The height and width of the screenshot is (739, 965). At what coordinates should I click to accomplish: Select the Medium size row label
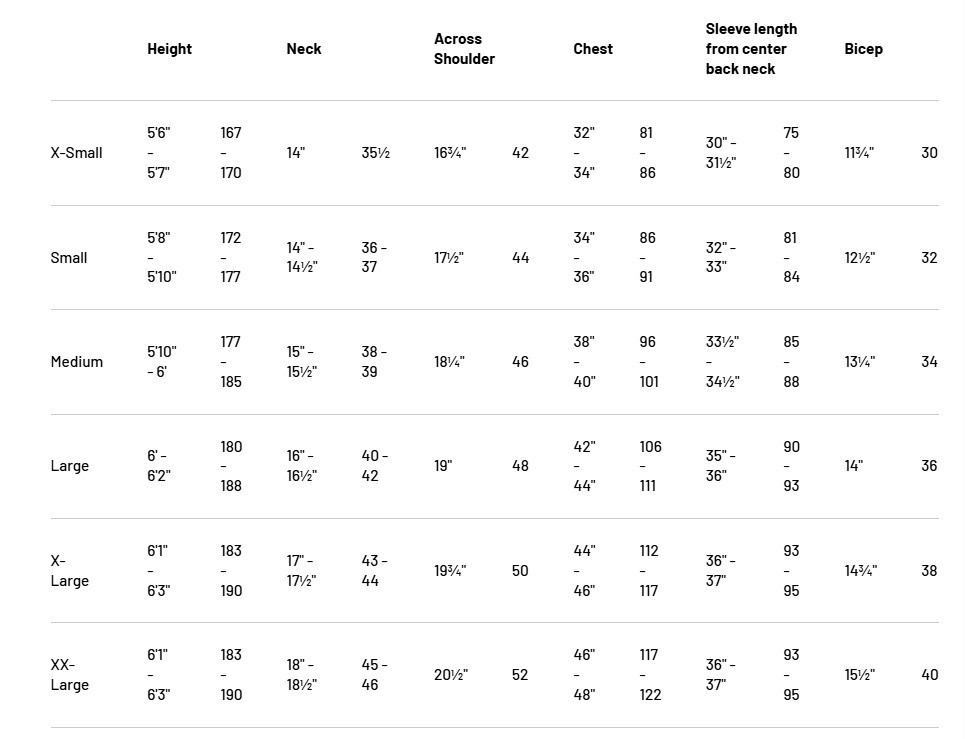click(77, 362)
